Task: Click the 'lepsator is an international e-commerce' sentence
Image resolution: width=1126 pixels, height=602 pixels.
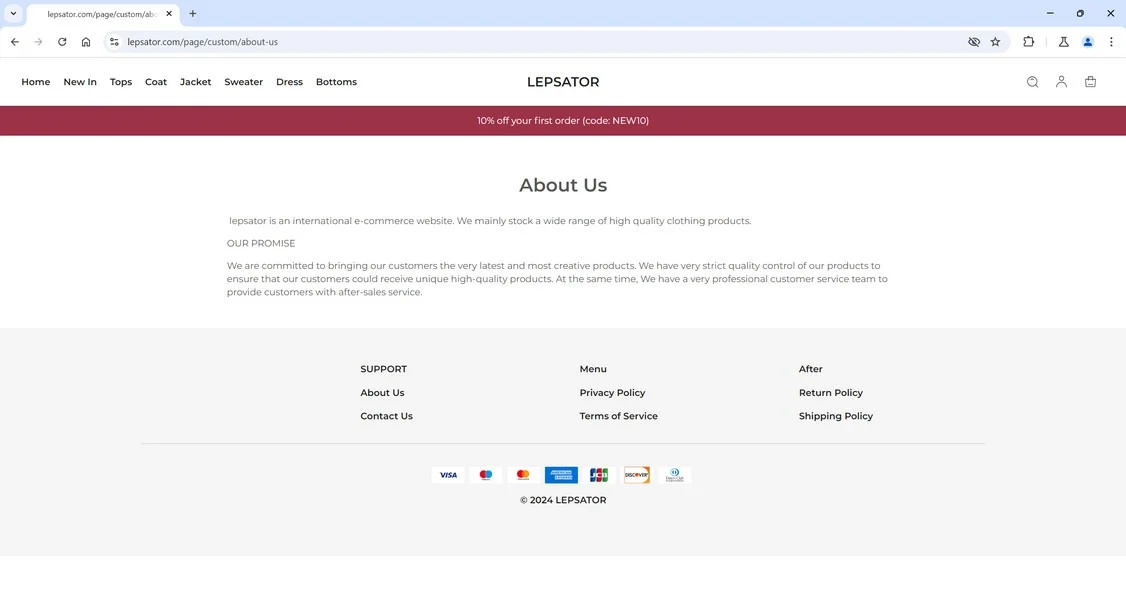Action: tap(490, 221)
